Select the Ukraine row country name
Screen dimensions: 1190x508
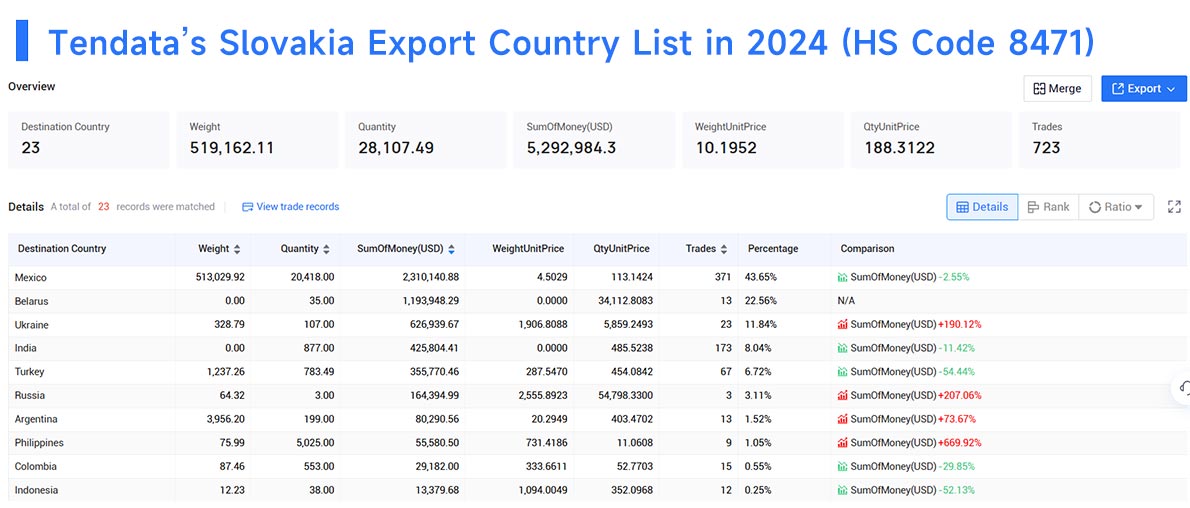pyautogui.click(x=32, y=324)
